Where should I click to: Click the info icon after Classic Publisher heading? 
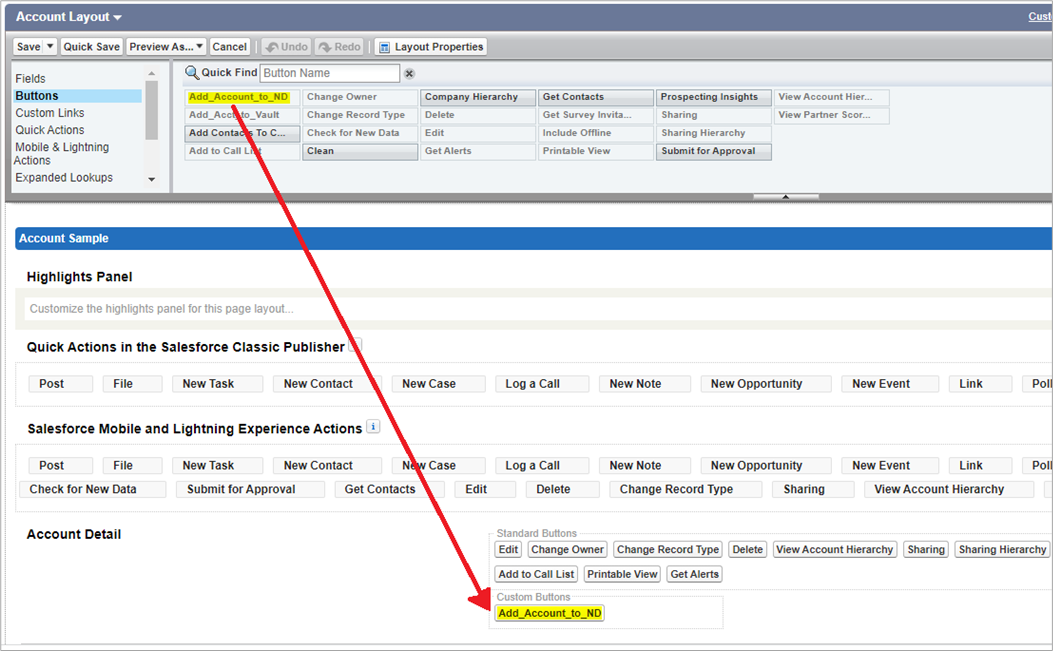coord(353,344)
